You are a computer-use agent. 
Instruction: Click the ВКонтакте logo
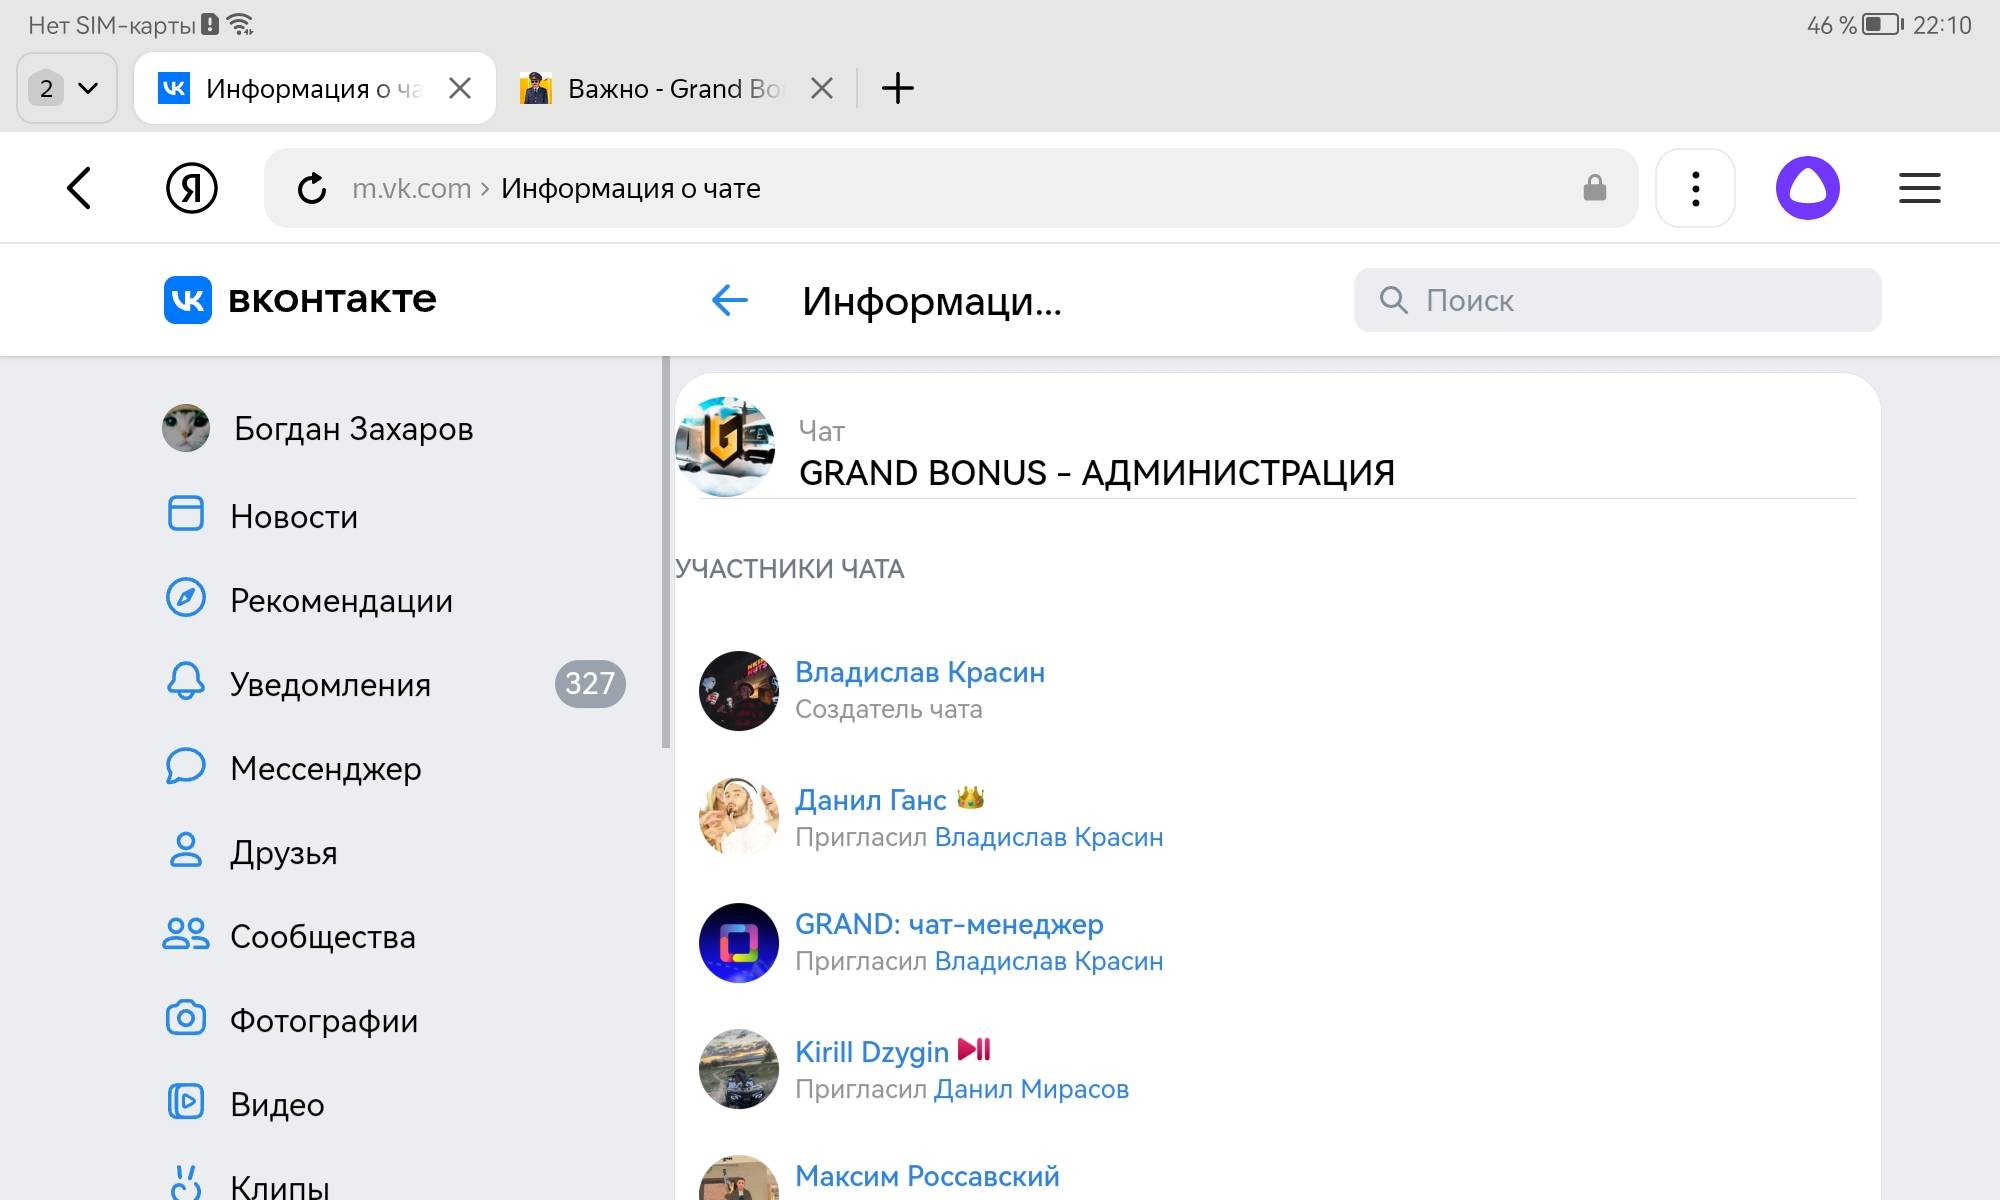[x=300, y=300]
